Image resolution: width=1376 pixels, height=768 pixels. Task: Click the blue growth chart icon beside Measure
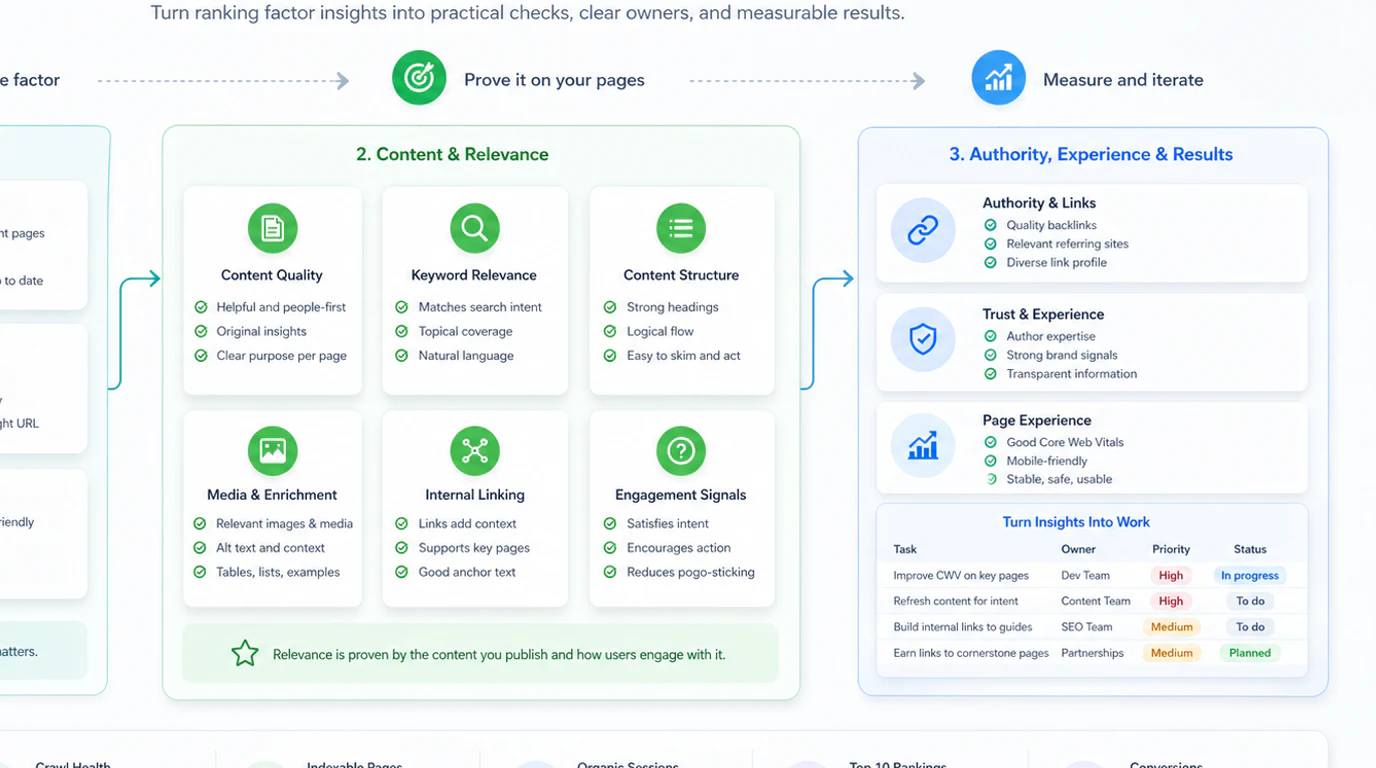click(x=998, y=78)
